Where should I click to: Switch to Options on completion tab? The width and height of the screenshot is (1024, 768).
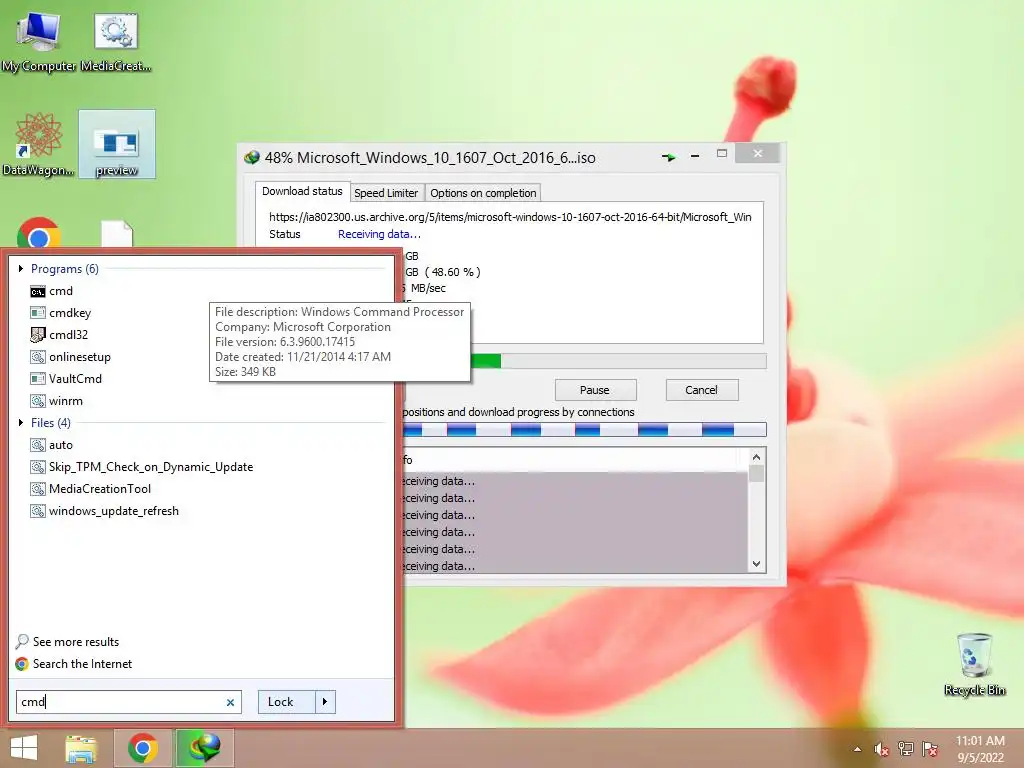coord(483,193)
